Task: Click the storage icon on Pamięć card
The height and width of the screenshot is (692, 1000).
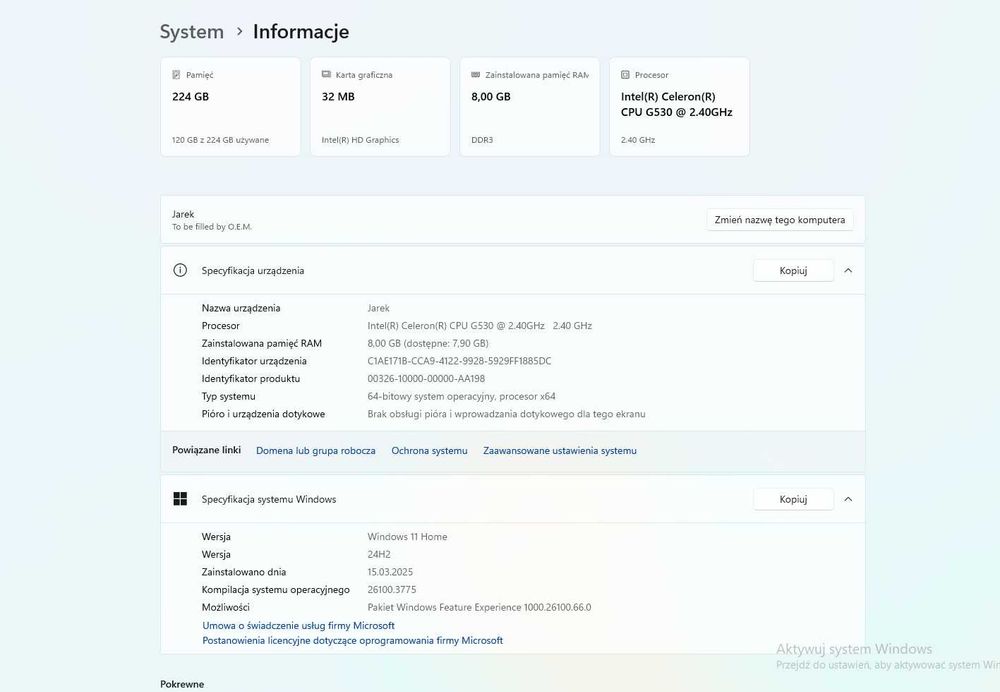Action: pos(176,75)
